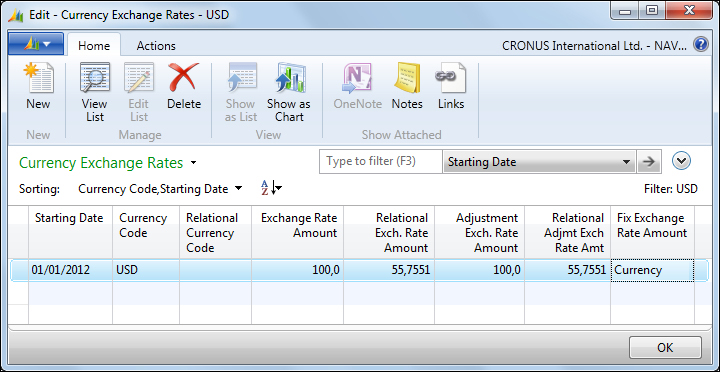
Task: Select the USD currency code cell
Action: point(146,270)
